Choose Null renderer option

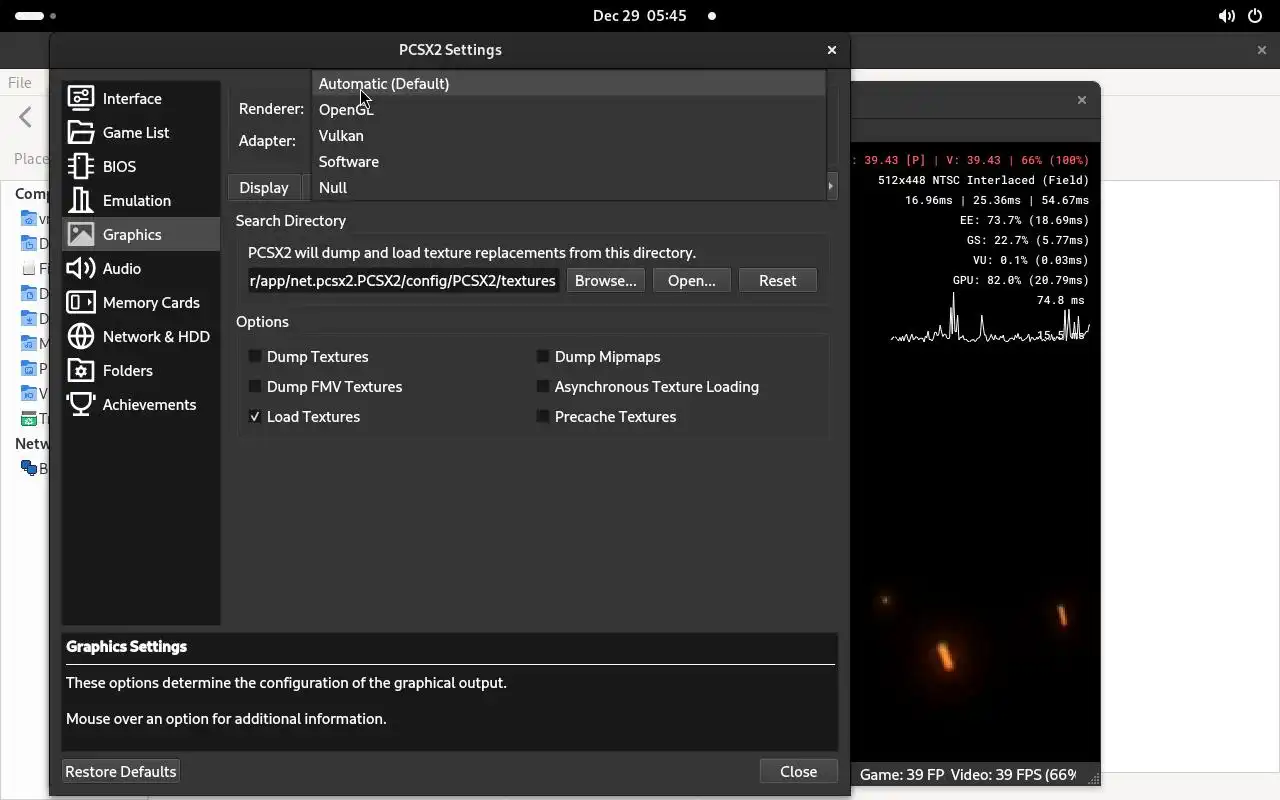[569, 187]
